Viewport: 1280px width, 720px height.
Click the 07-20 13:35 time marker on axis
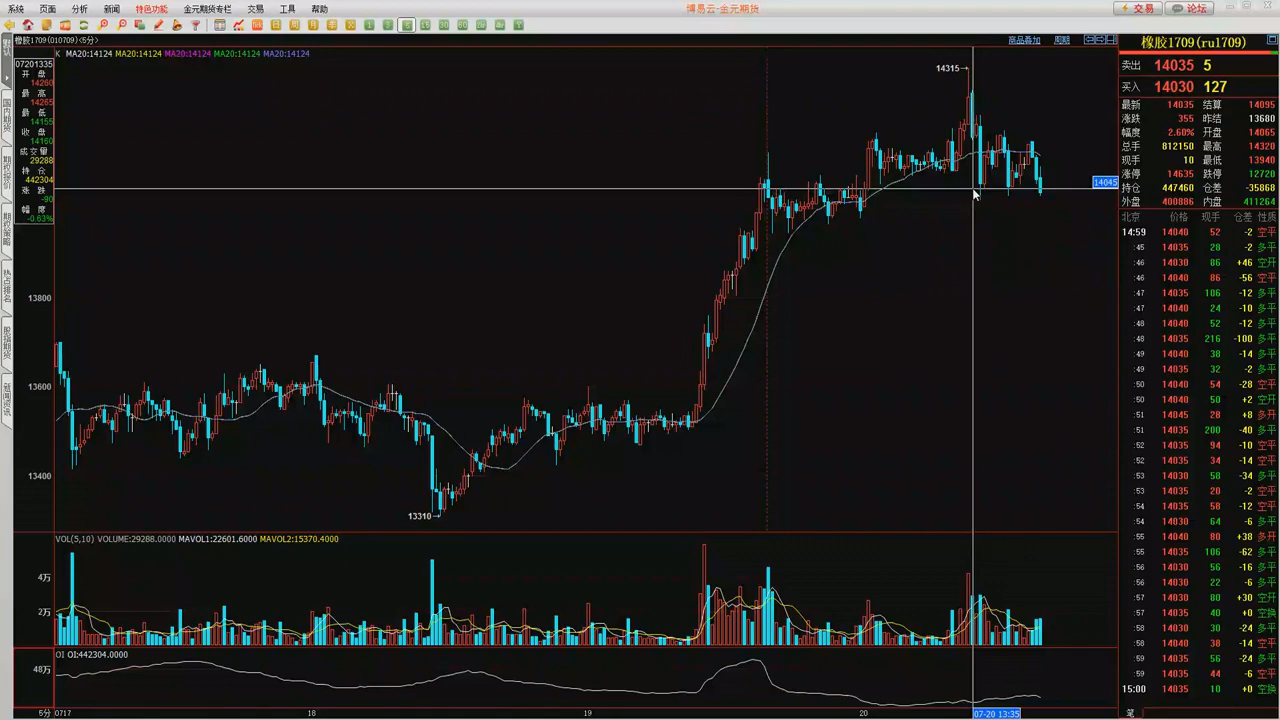[x=997, y=714]
